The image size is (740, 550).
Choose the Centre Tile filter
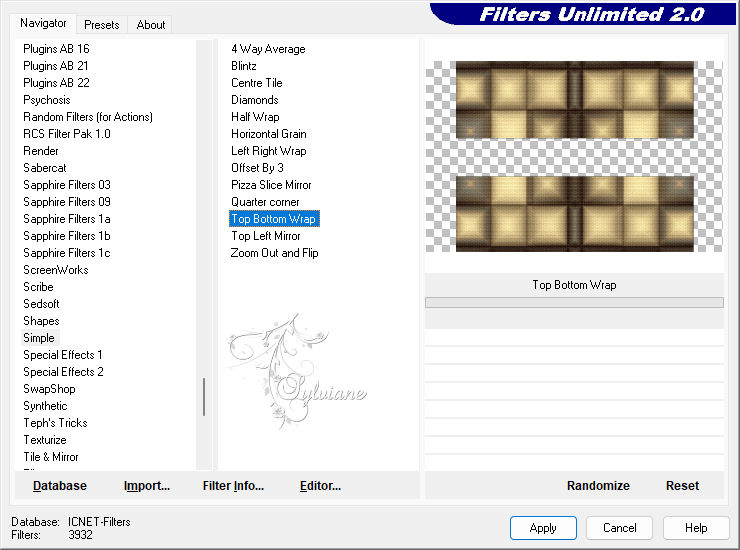tap(256, 83)
